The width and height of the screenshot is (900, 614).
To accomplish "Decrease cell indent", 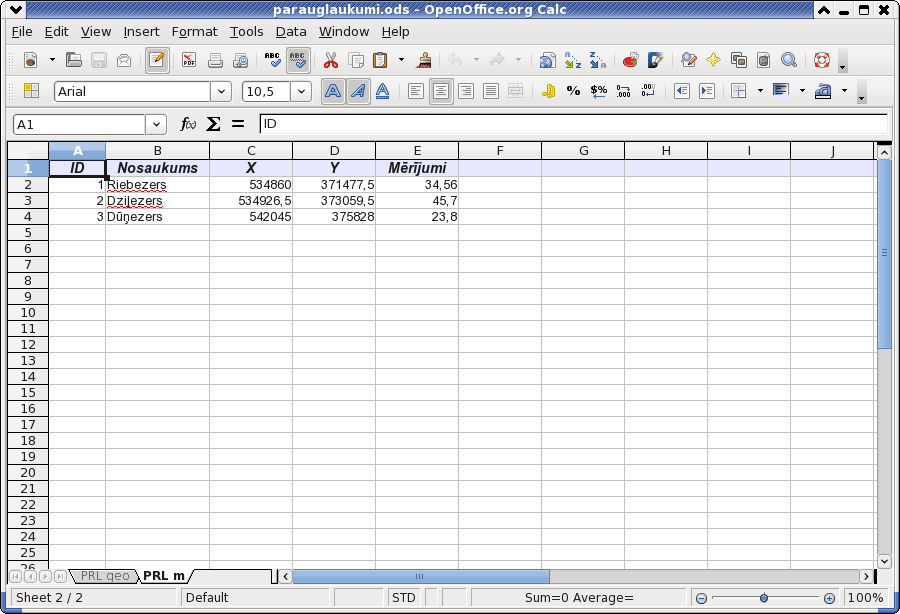I will (682, 91).
